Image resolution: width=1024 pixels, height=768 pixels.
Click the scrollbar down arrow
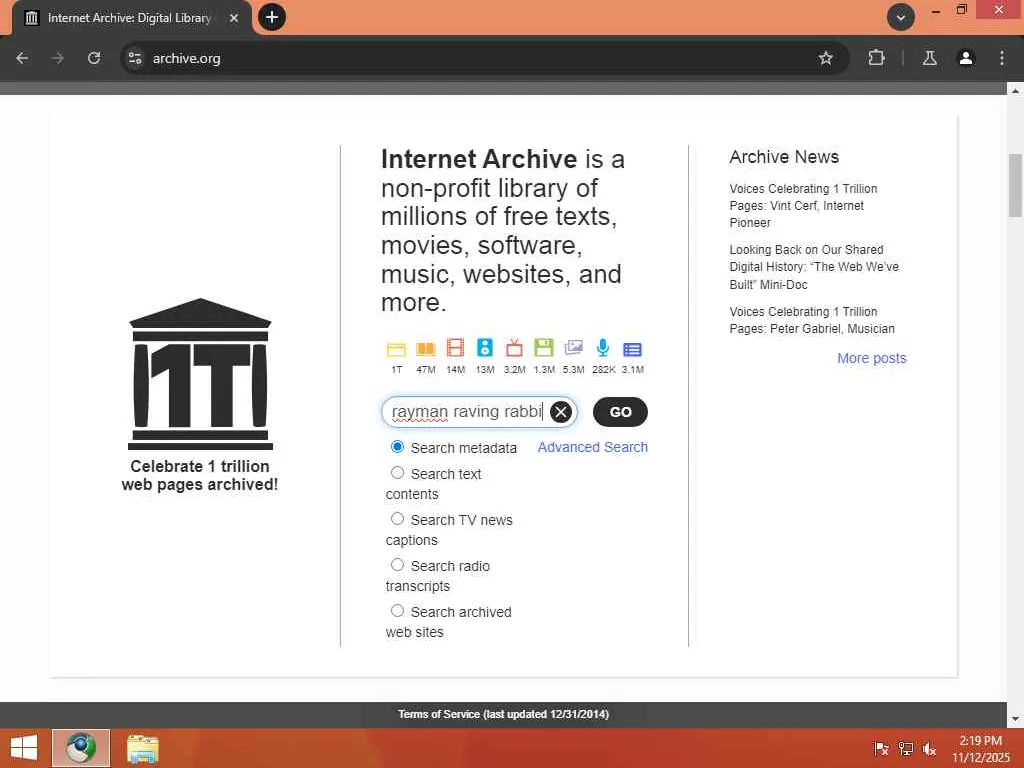coord(1015,719)
